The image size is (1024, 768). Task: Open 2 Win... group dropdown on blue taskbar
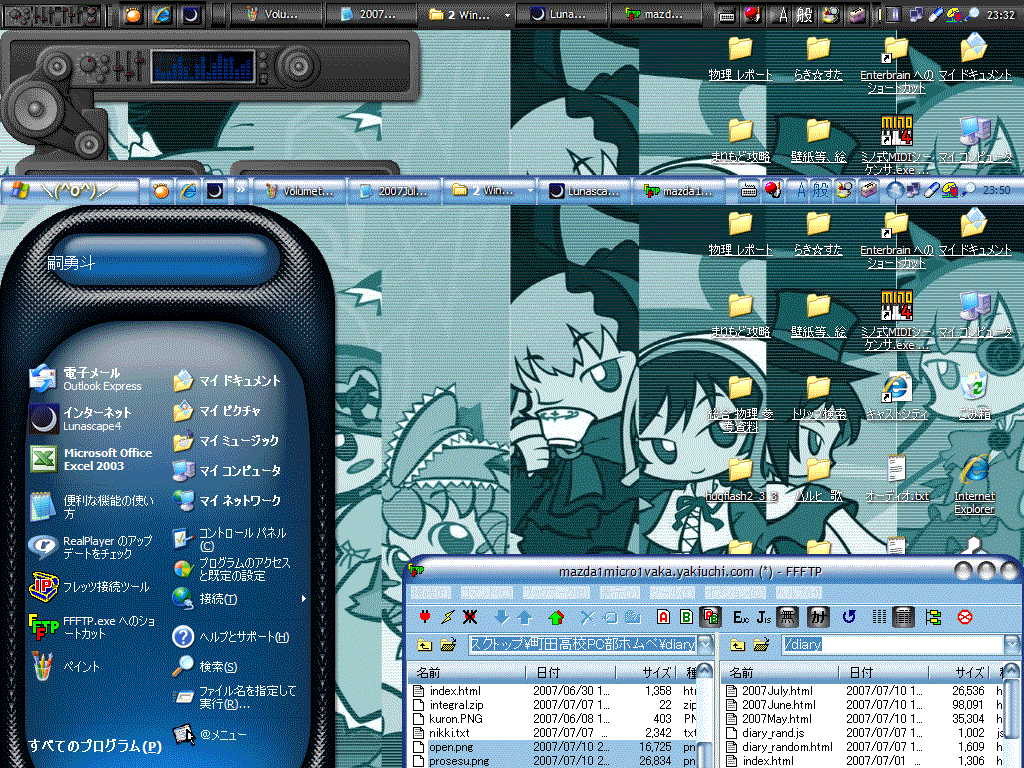530,191
